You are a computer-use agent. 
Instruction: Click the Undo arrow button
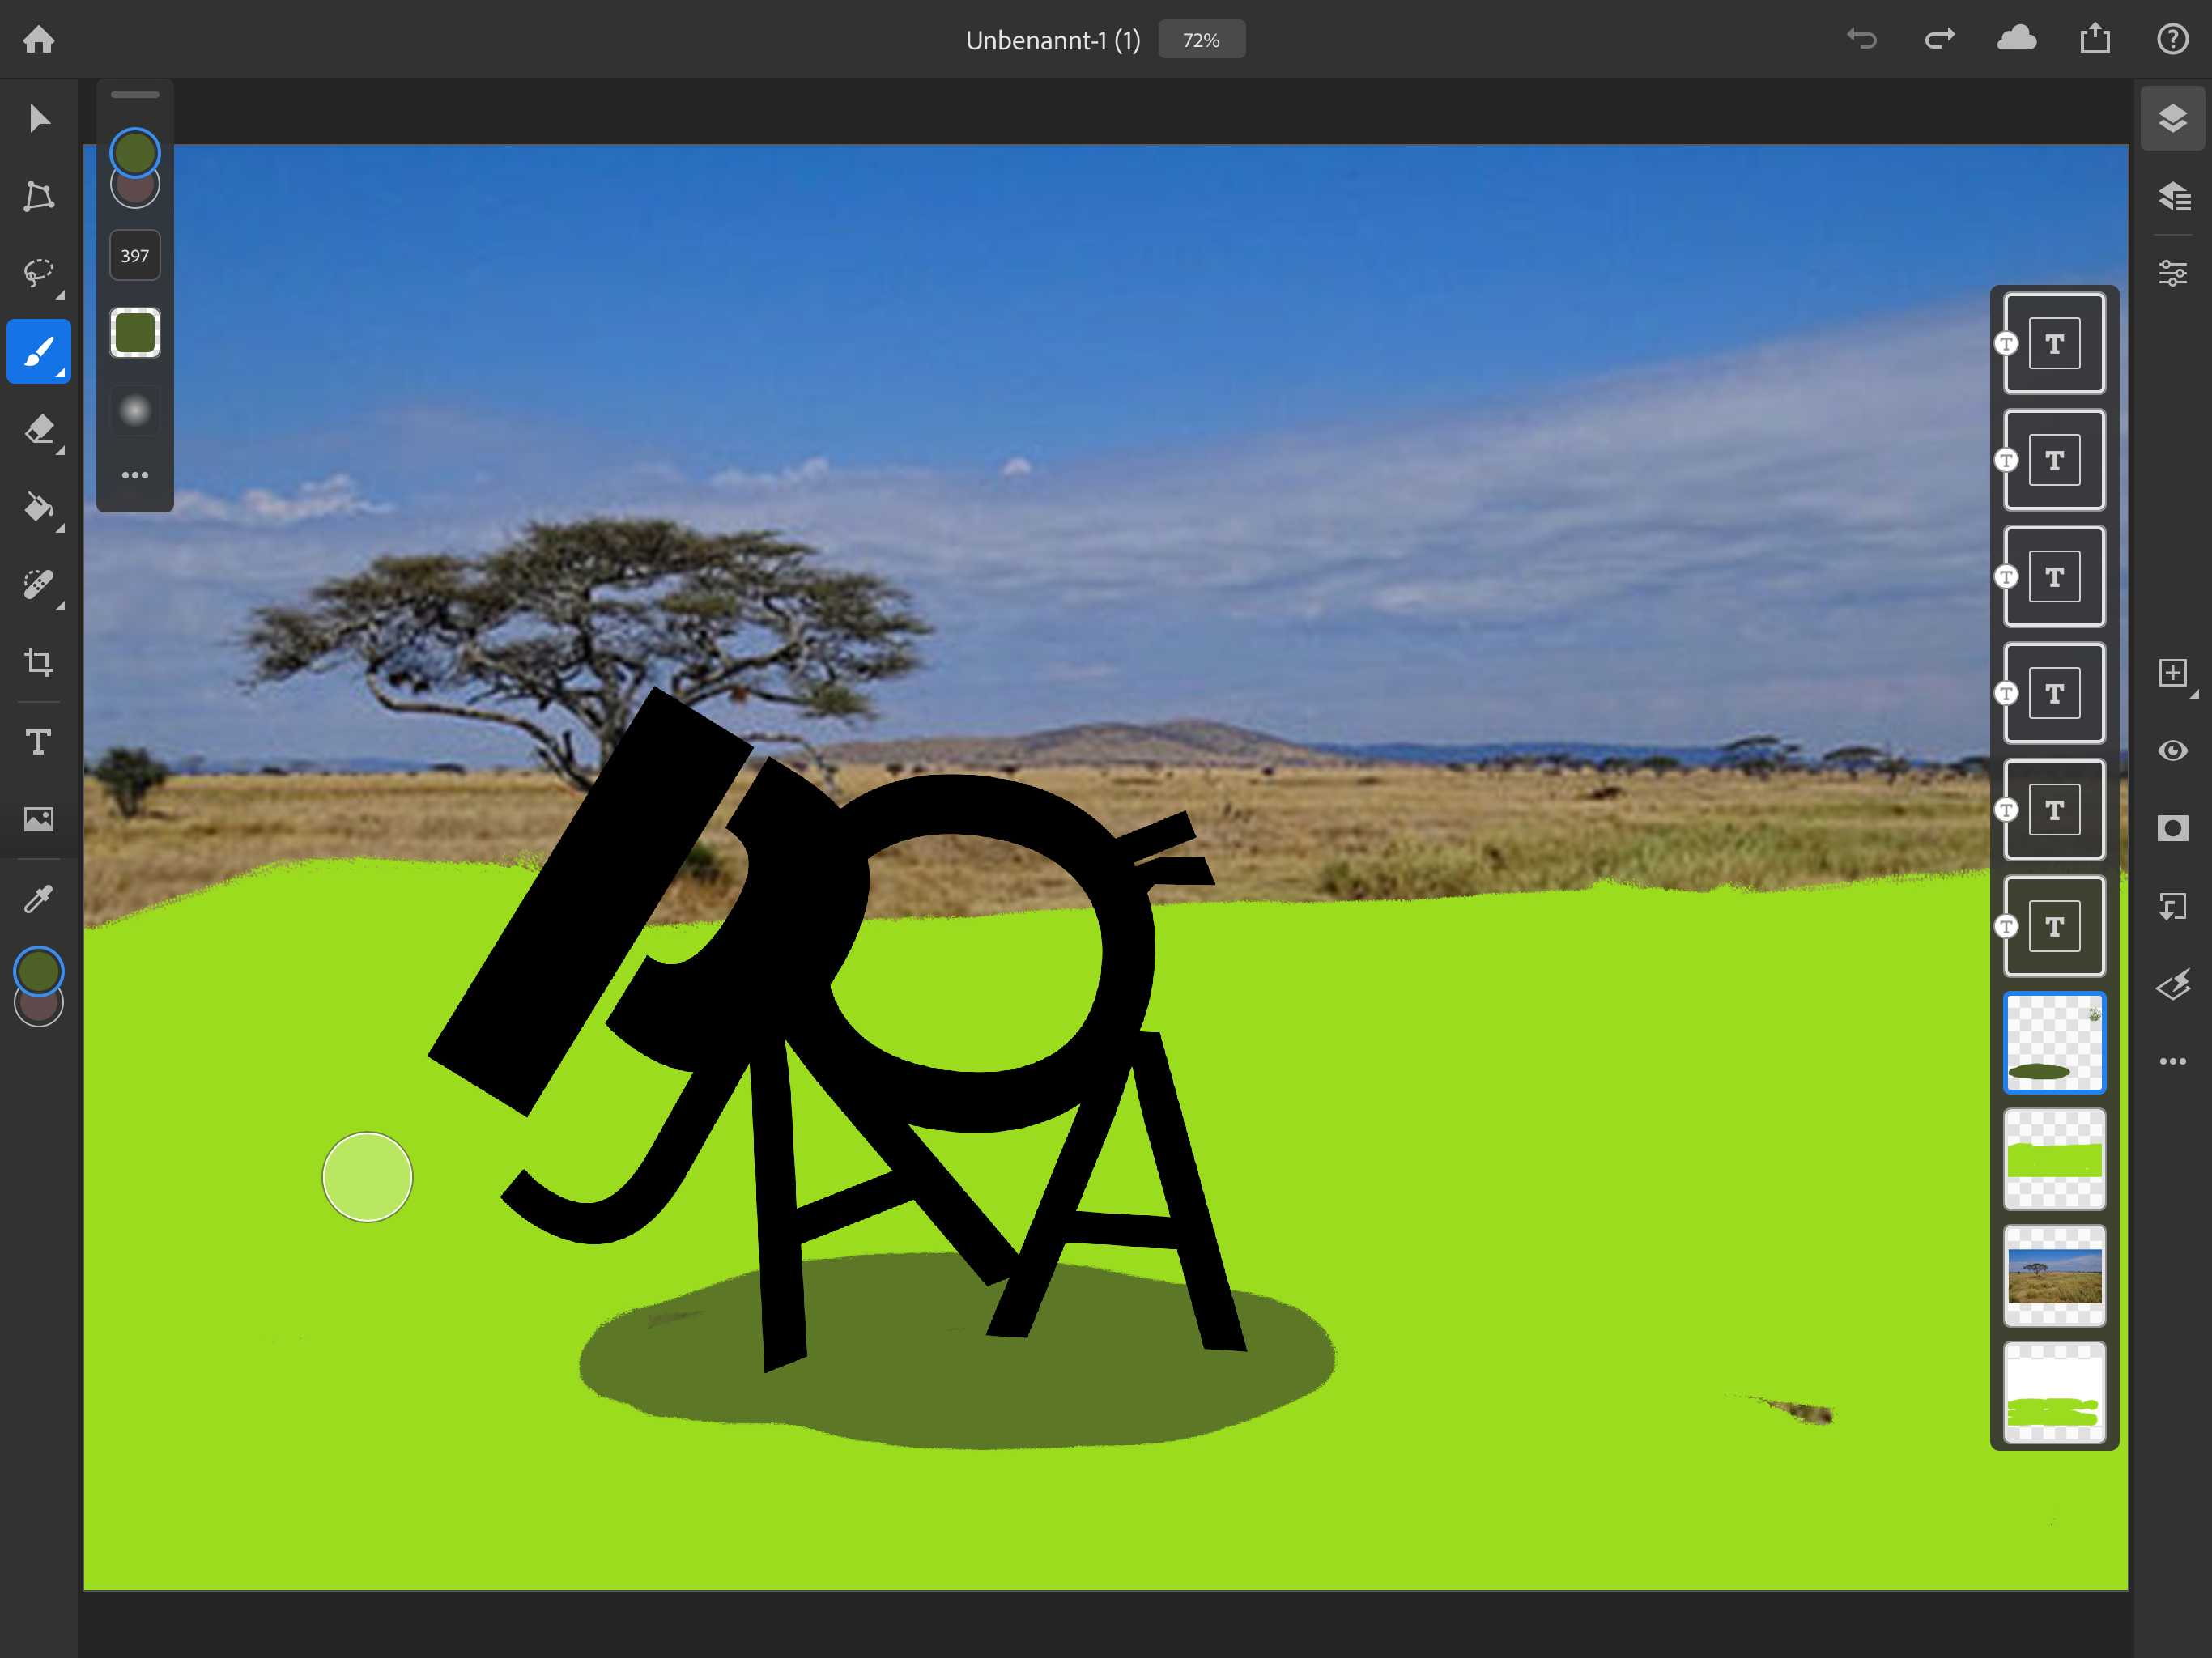point(1861,39)
